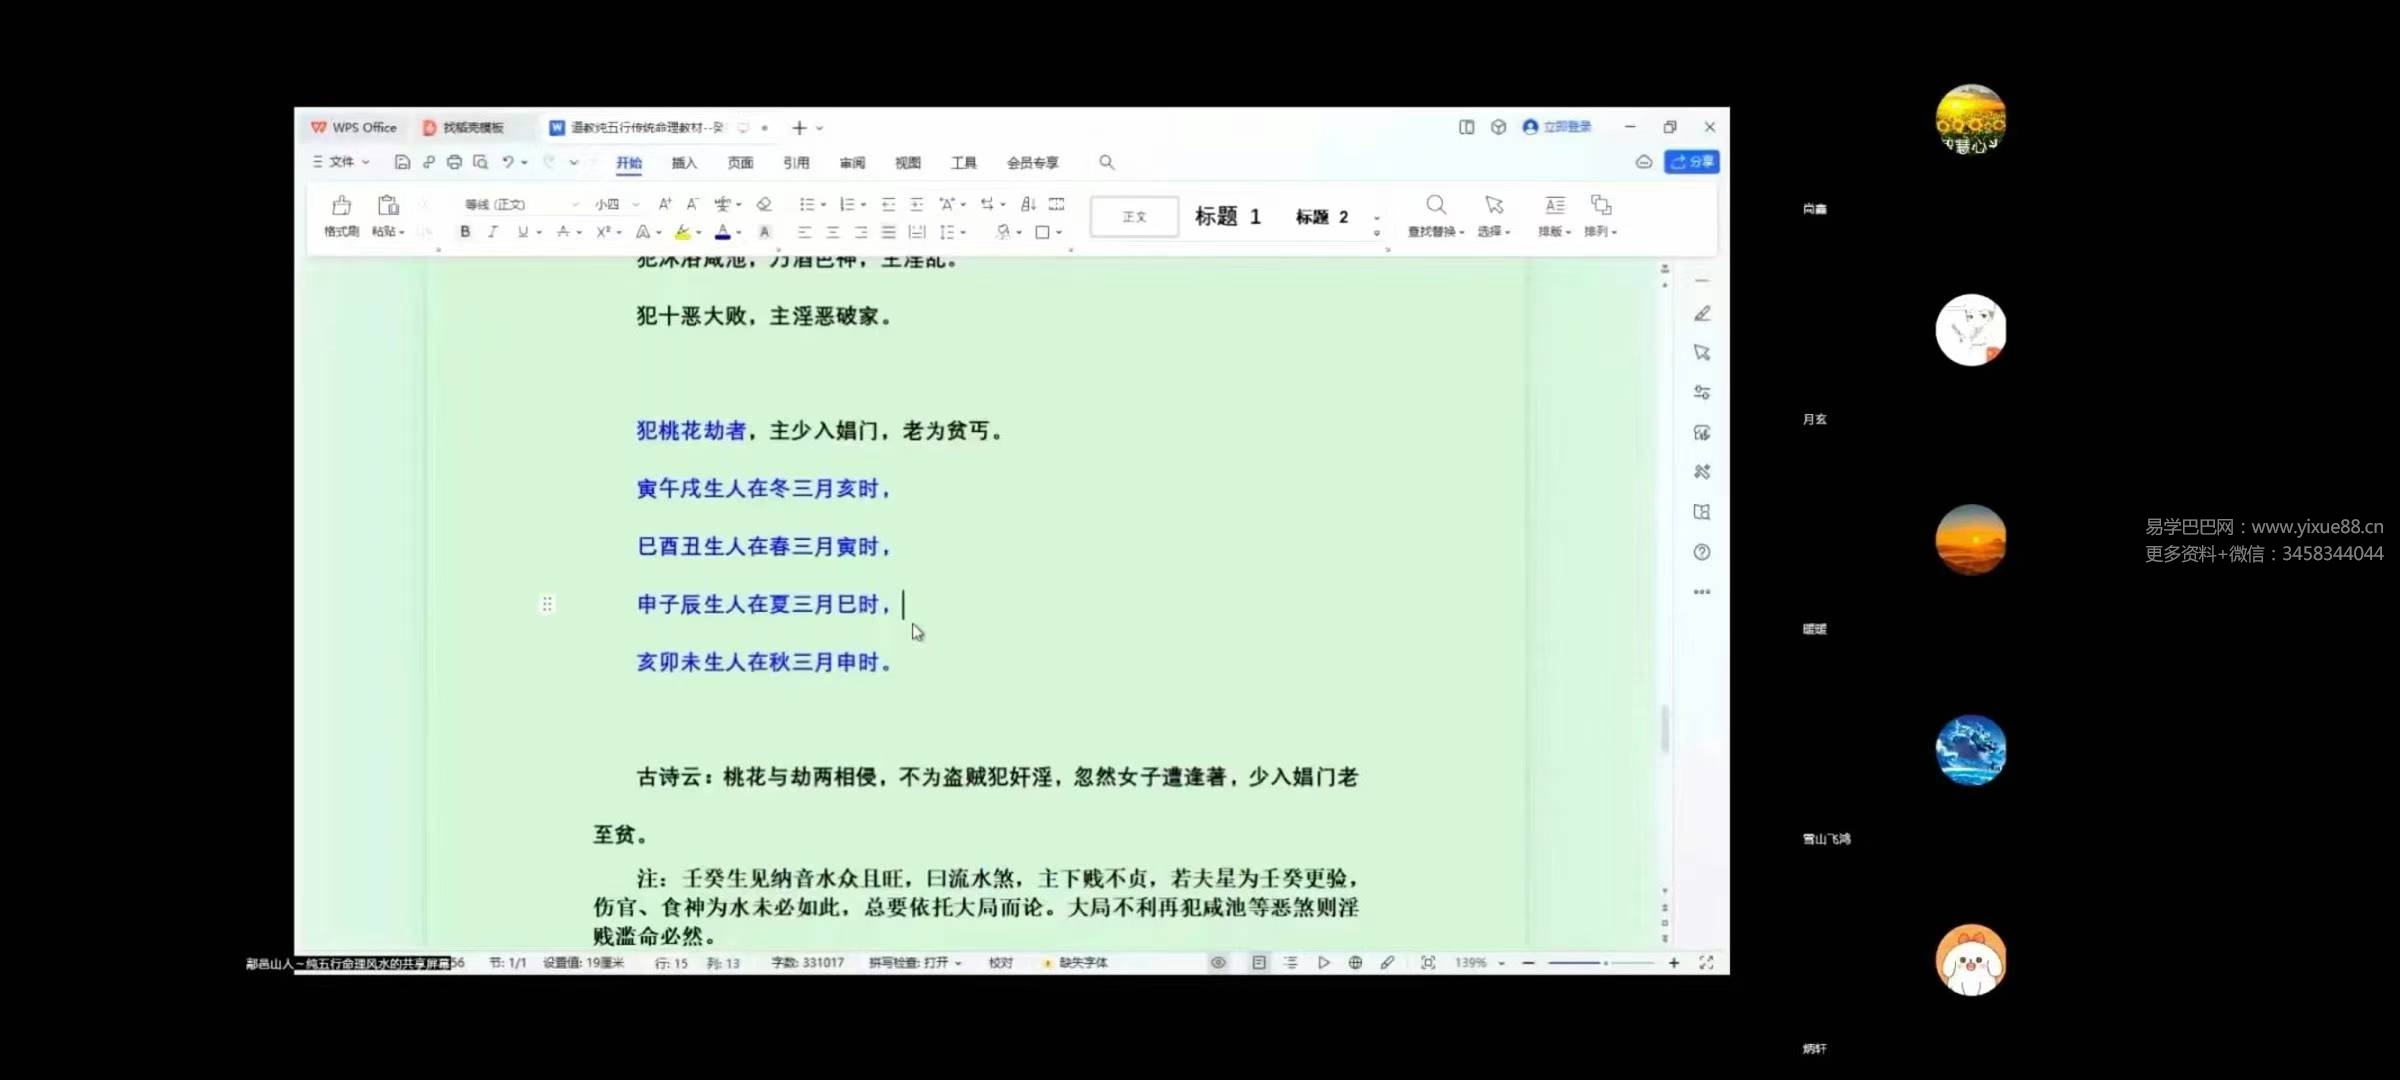The width and height of the screenshot is (2400, 1080).
Task: Toggle highlight color on selected text
Action: 684,231
